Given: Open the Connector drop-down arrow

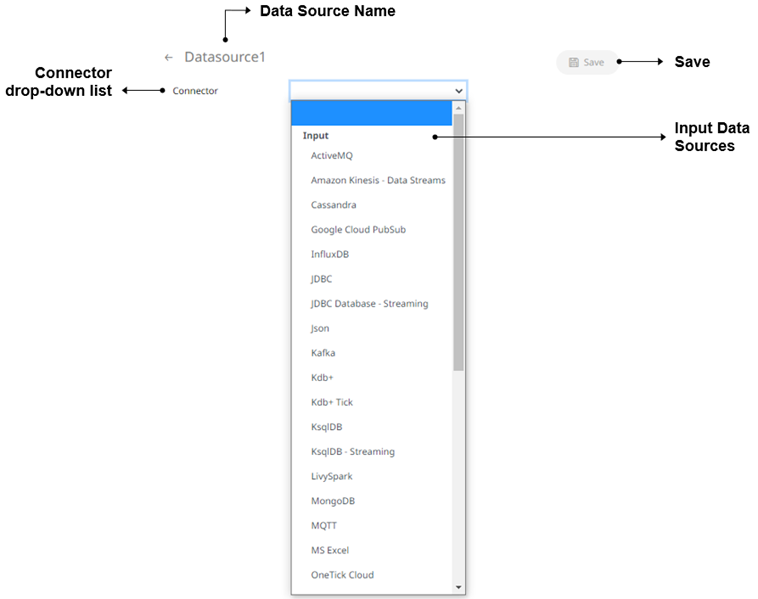Looking at the screenshot, I should pyautogui.click(x=459, y=91).
